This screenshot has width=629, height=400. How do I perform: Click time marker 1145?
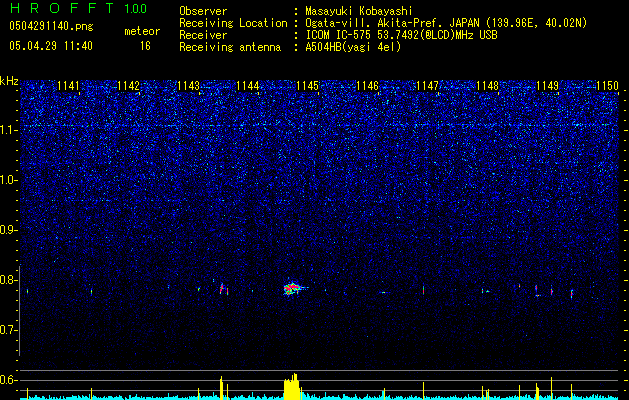pyautogui.click(x=308, y=86)
